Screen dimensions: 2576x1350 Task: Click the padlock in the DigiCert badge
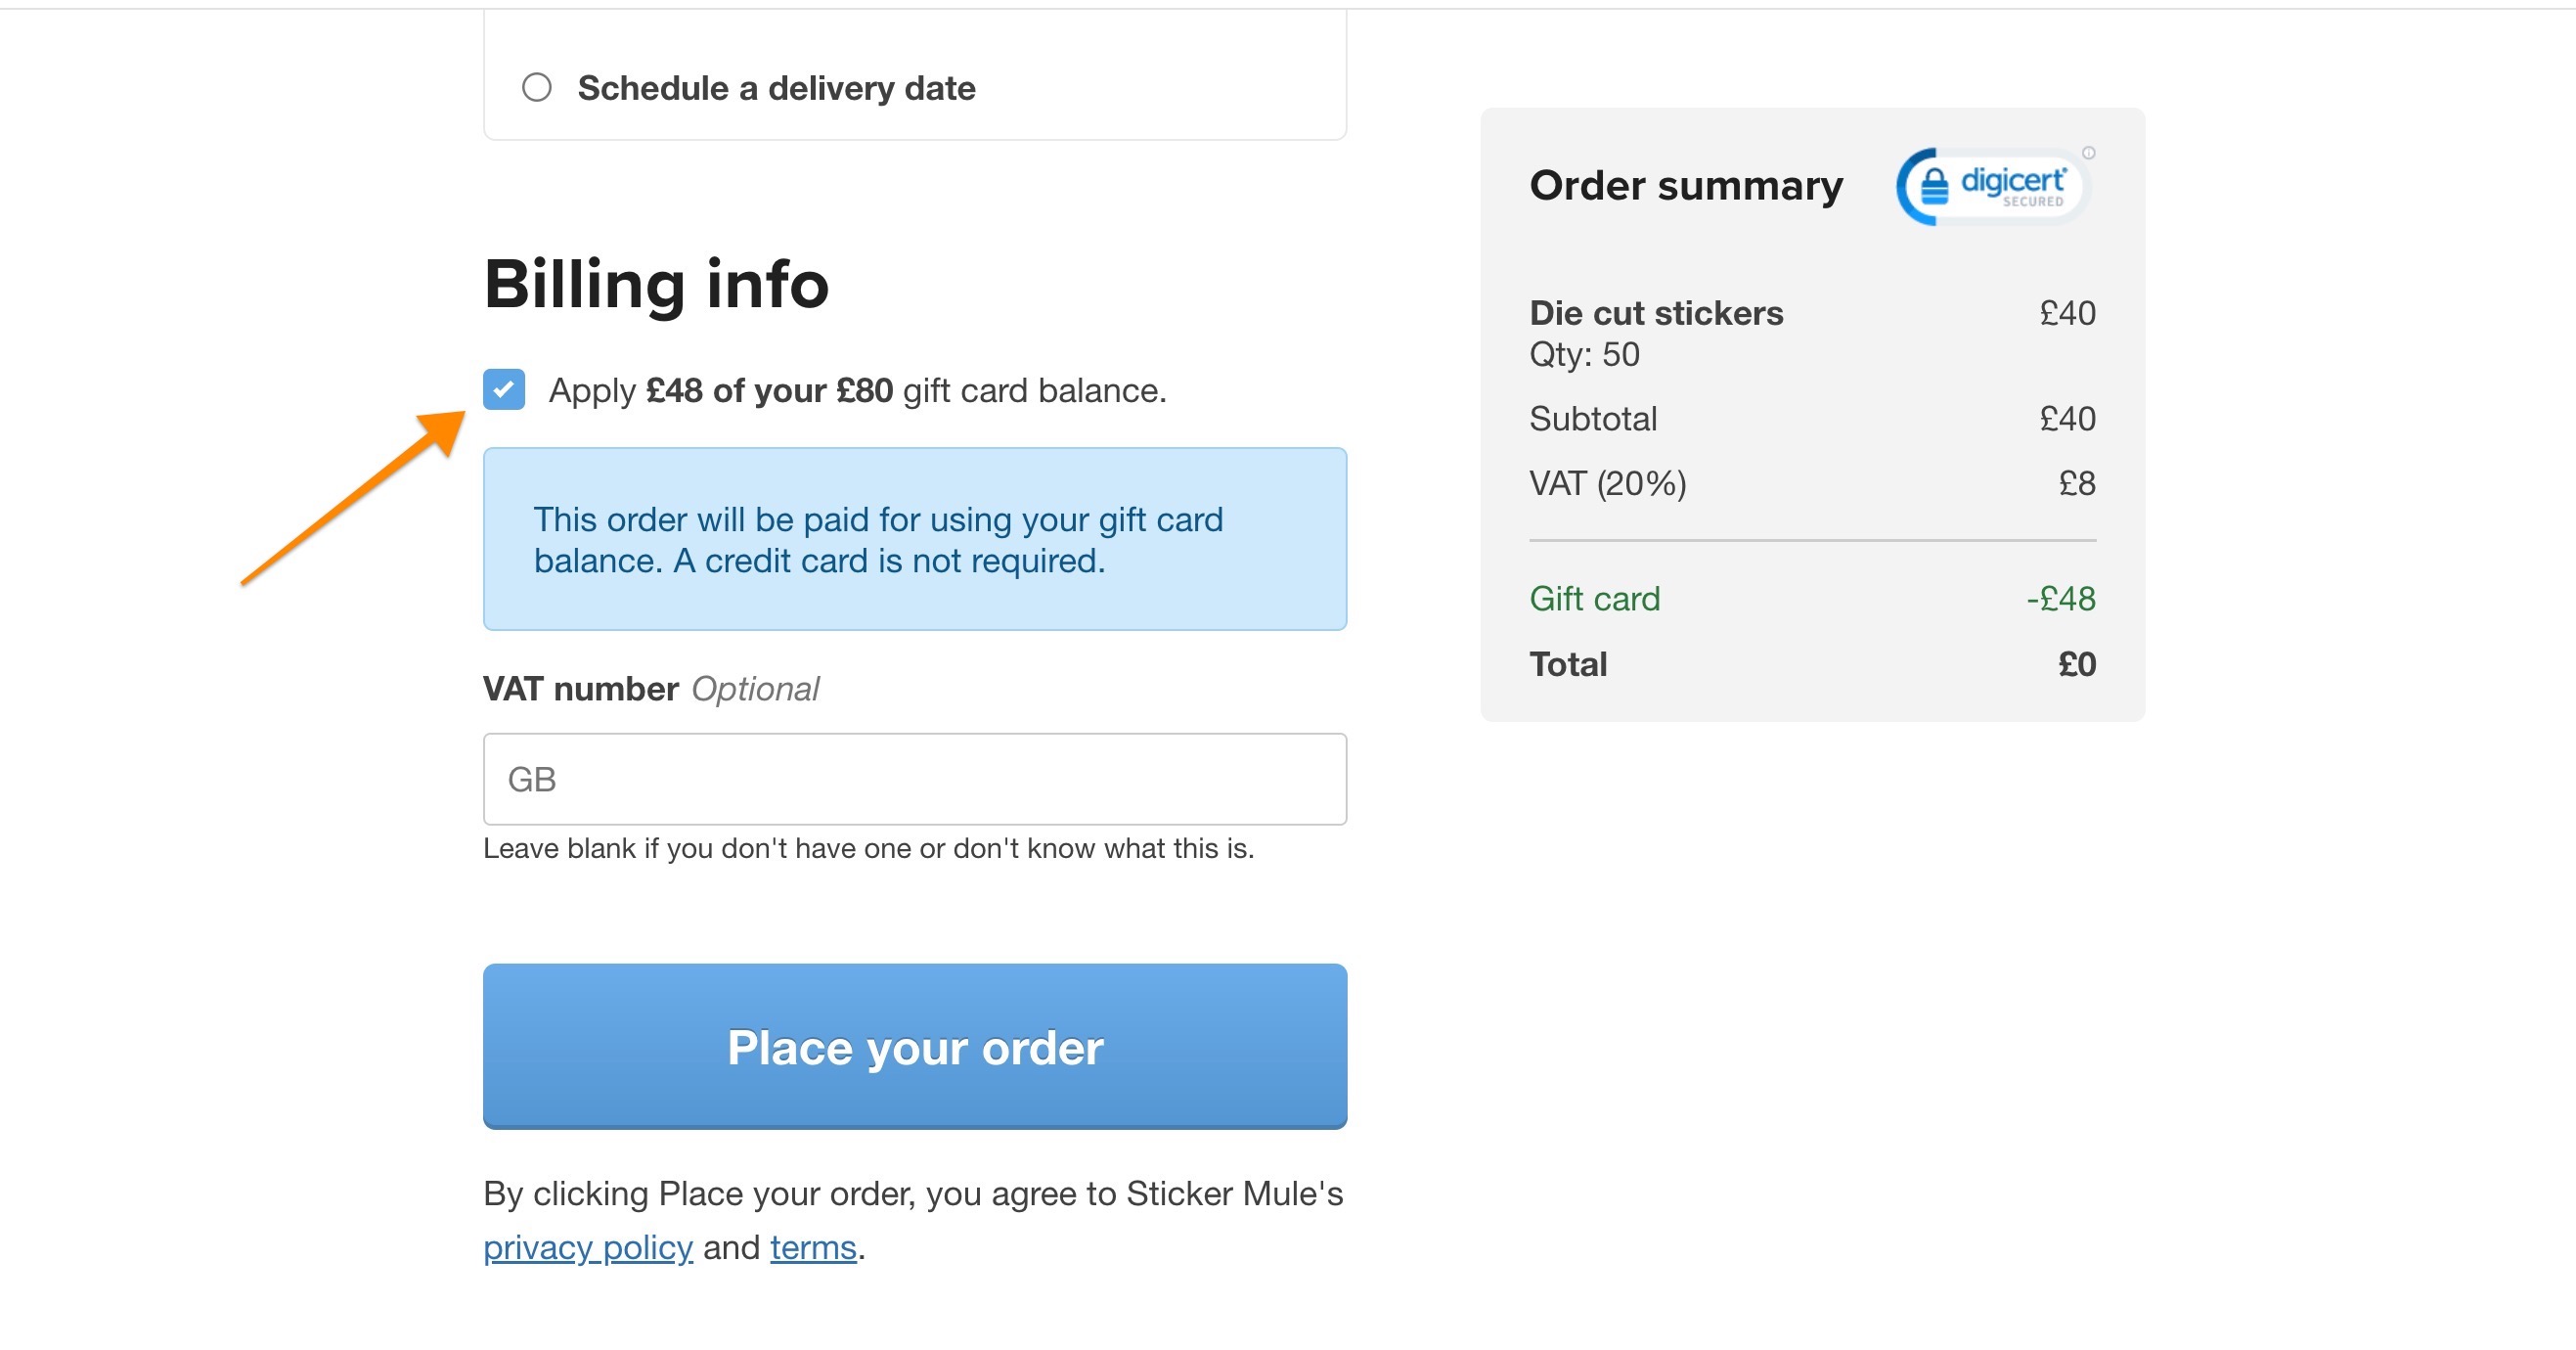[x=1936, y=187]
